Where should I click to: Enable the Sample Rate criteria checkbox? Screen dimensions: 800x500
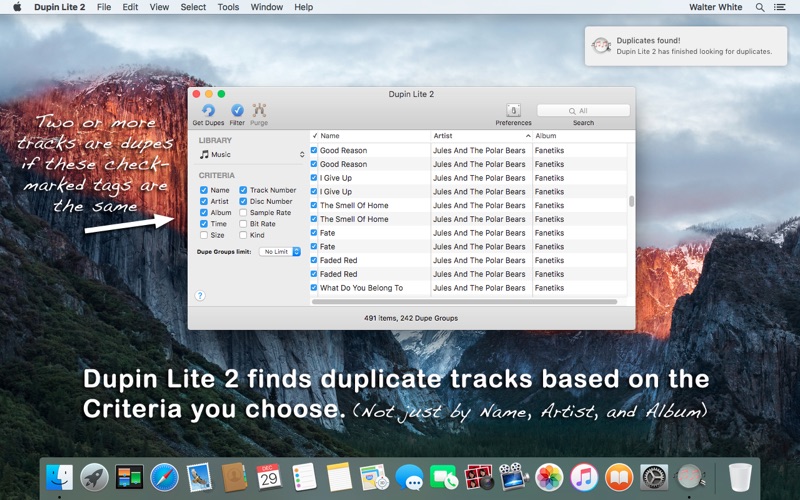[x=244, y=213]
